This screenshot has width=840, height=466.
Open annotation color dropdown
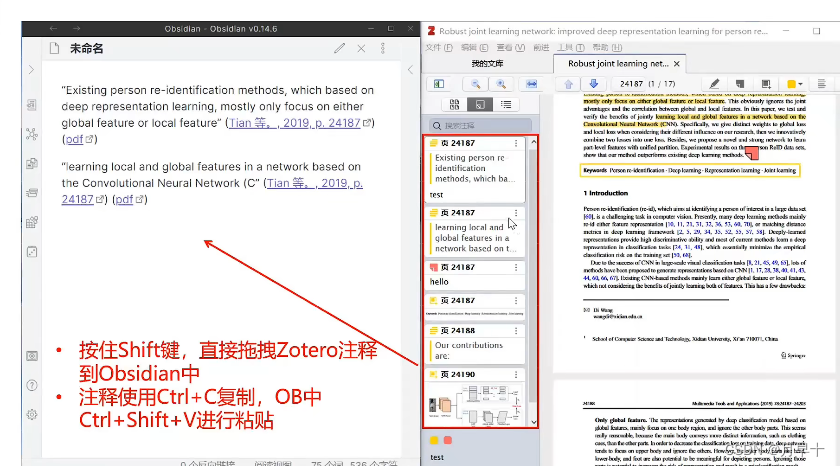794,84
